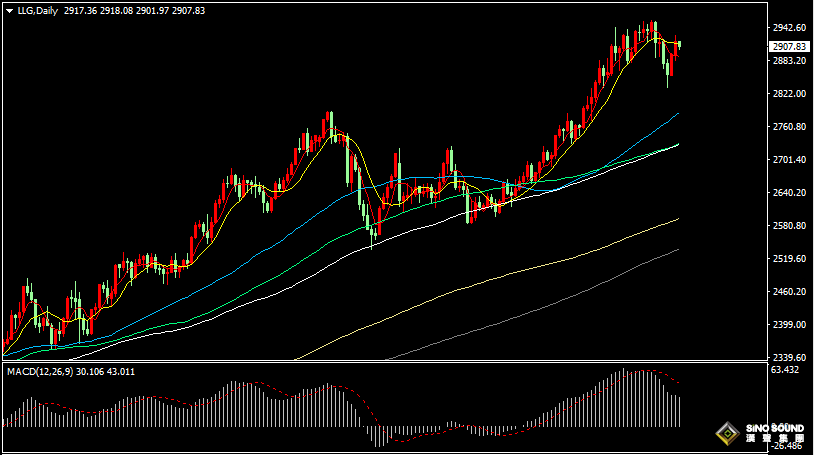Click the triangle arrow beside LLG,Daily
814x455 pixels.
coord(9,10)
